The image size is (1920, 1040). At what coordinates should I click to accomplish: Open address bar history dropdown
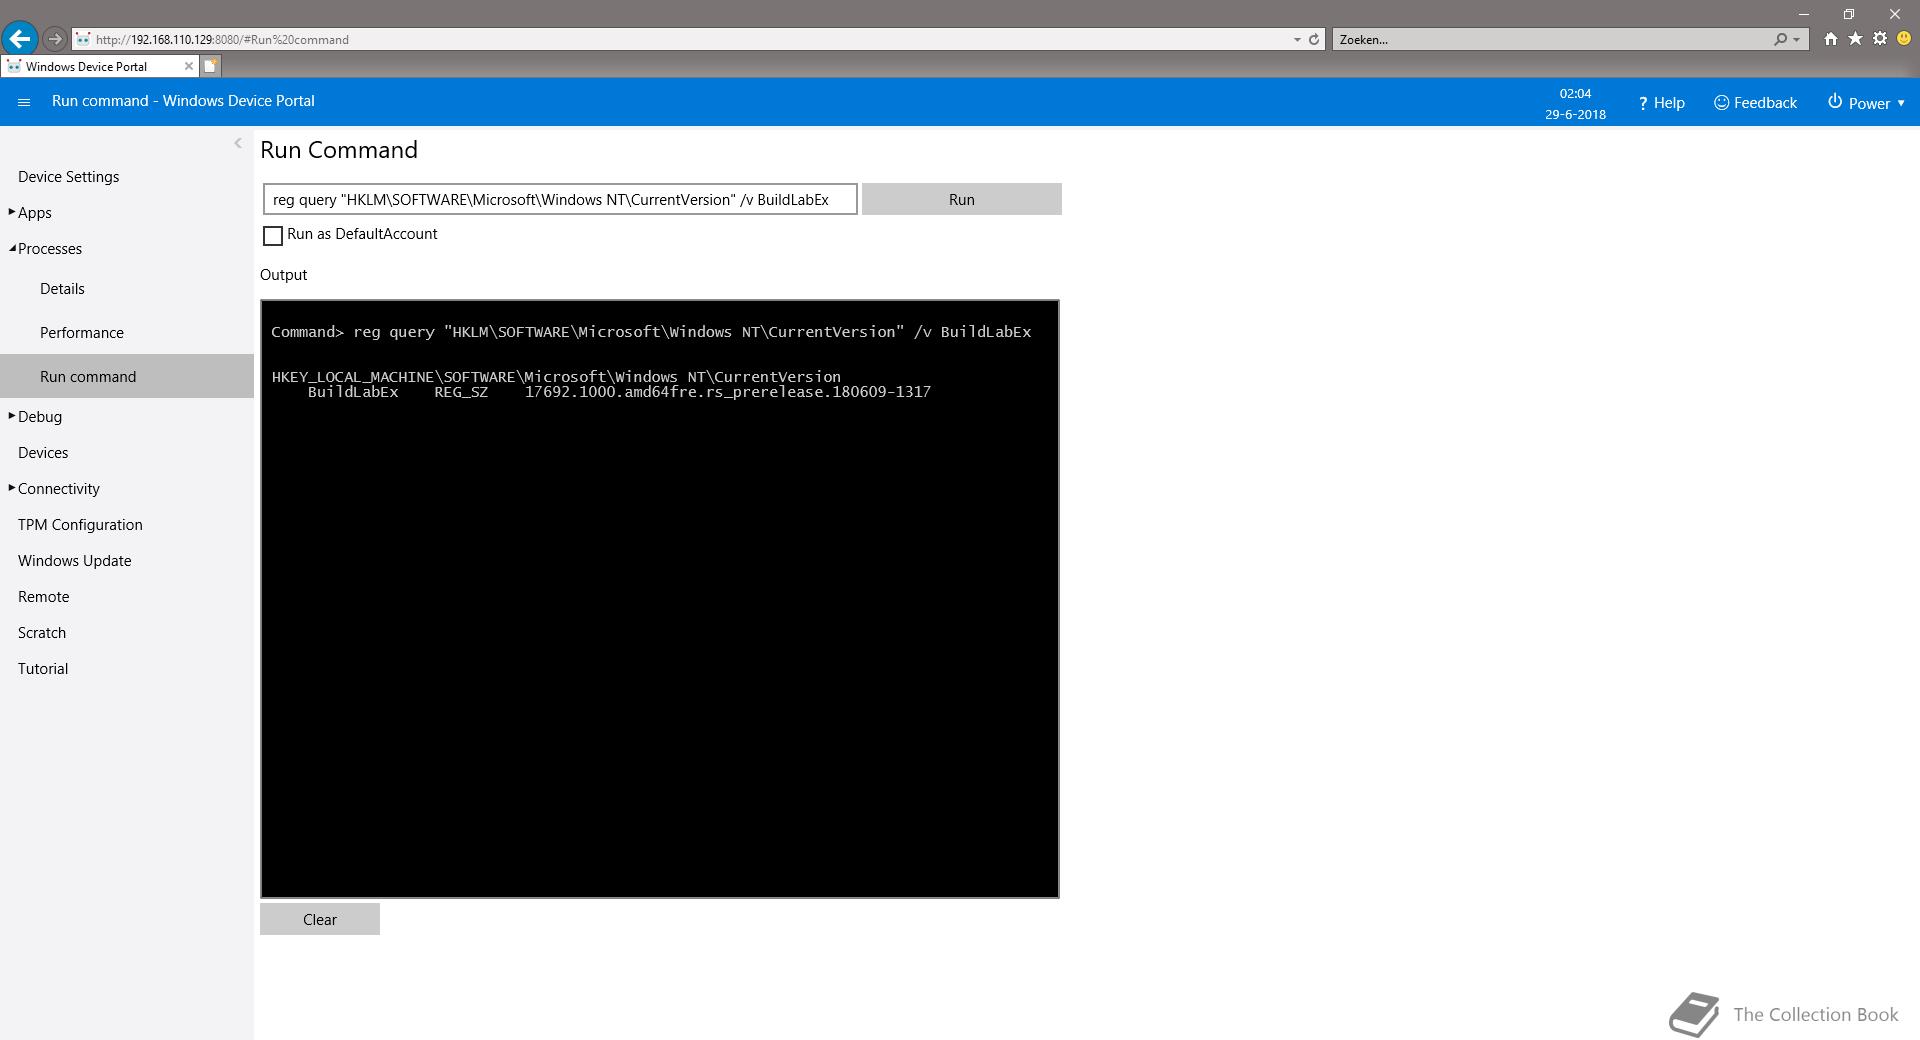[x=1297, y=40]
